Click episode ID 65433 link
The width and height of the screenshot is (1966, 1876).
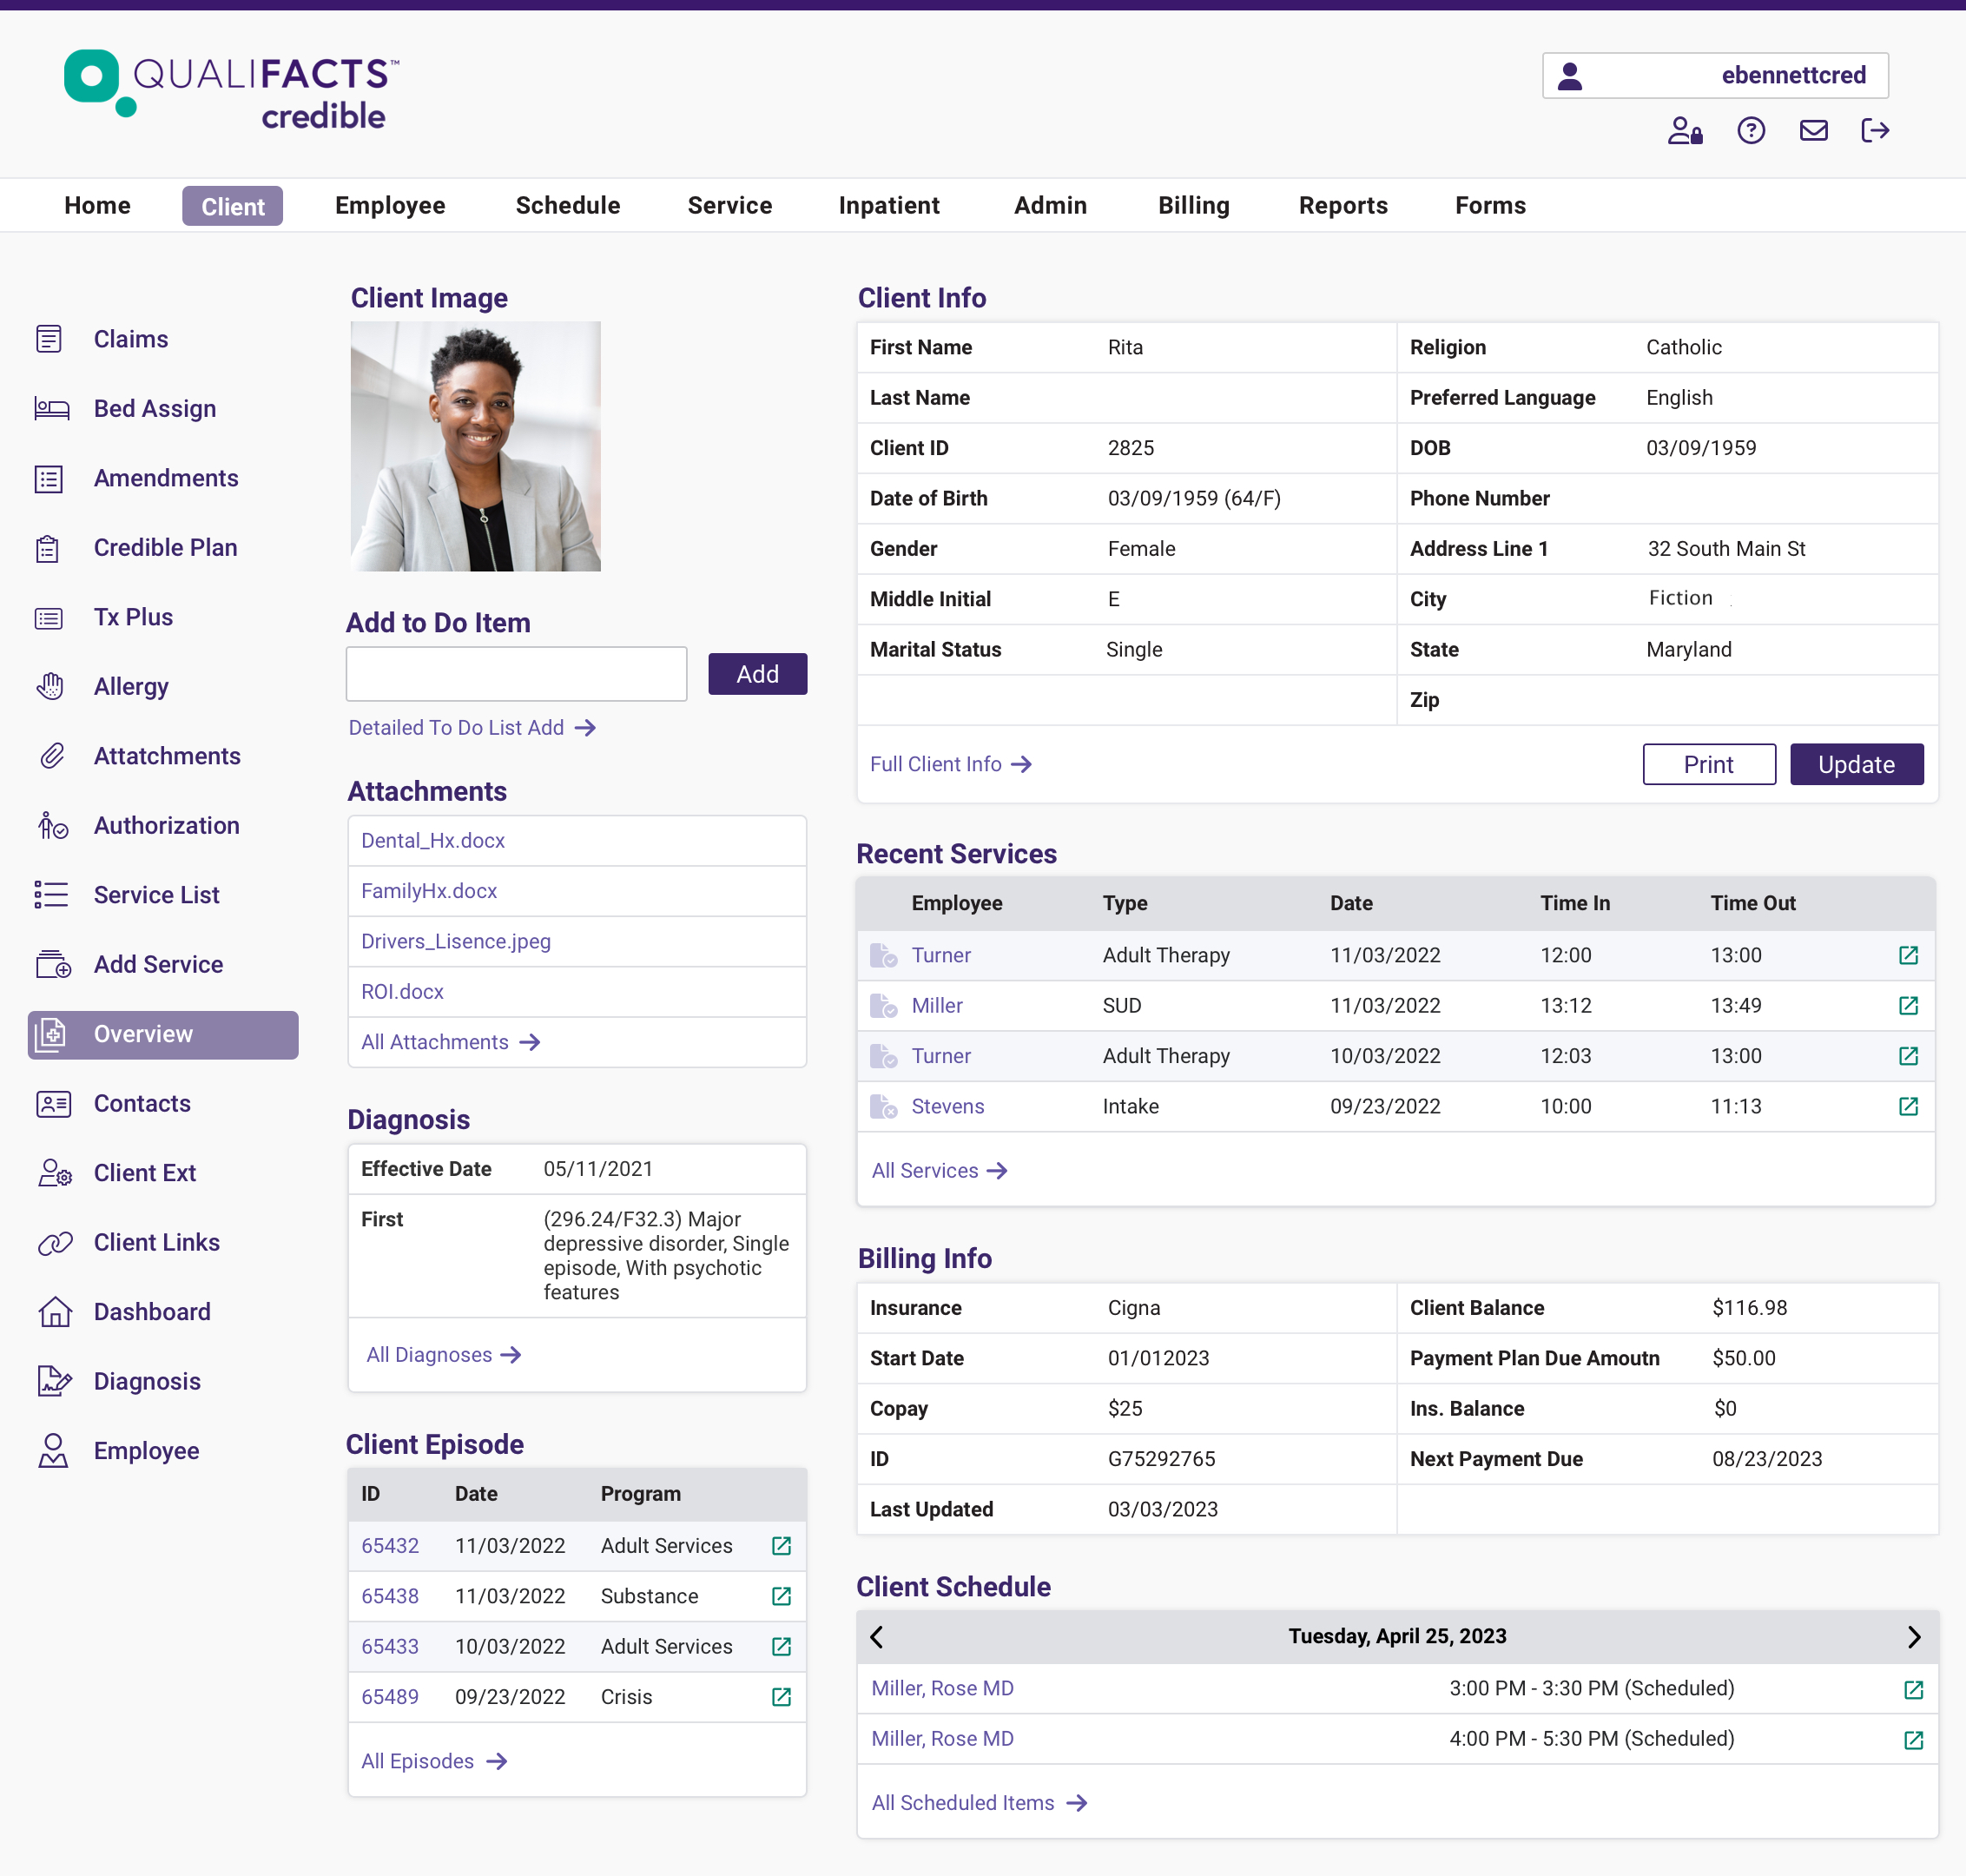pyautogui.click(x=390, y=1646)
